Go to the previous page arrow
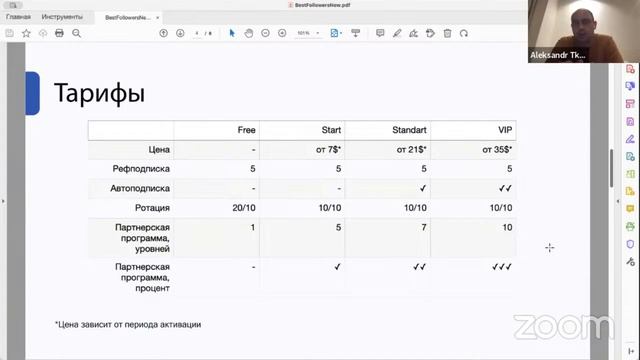This screenshot has height=360, width=640. 164,33
